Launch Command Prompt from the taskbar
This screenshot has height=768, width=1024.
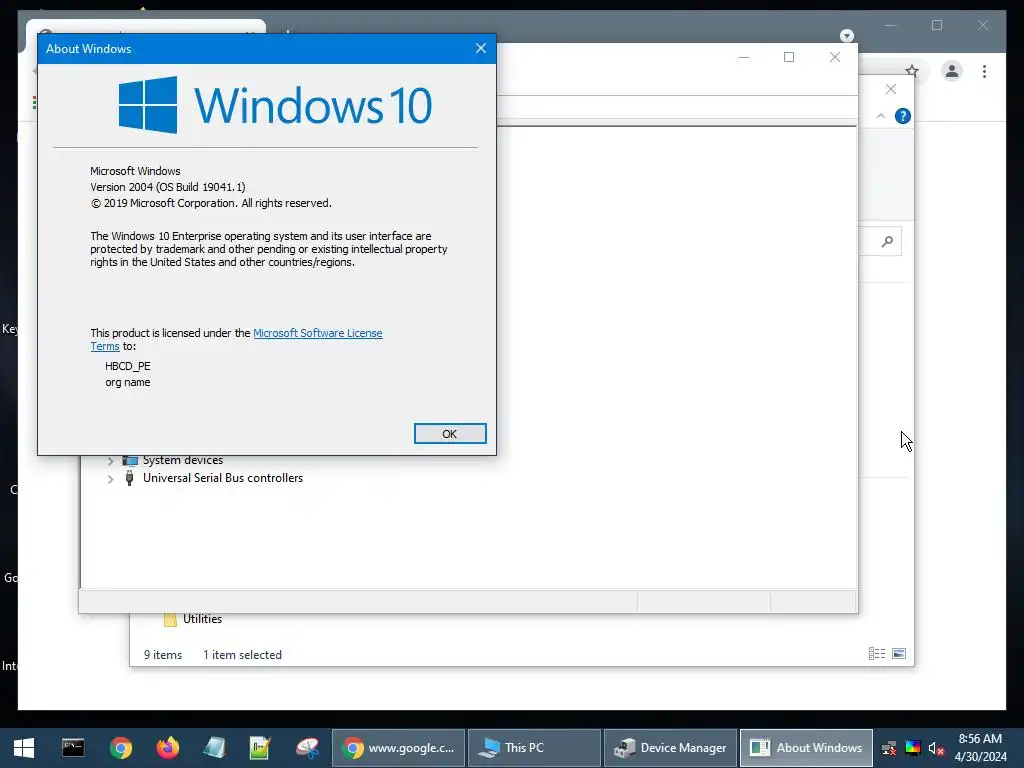[72, 748]
